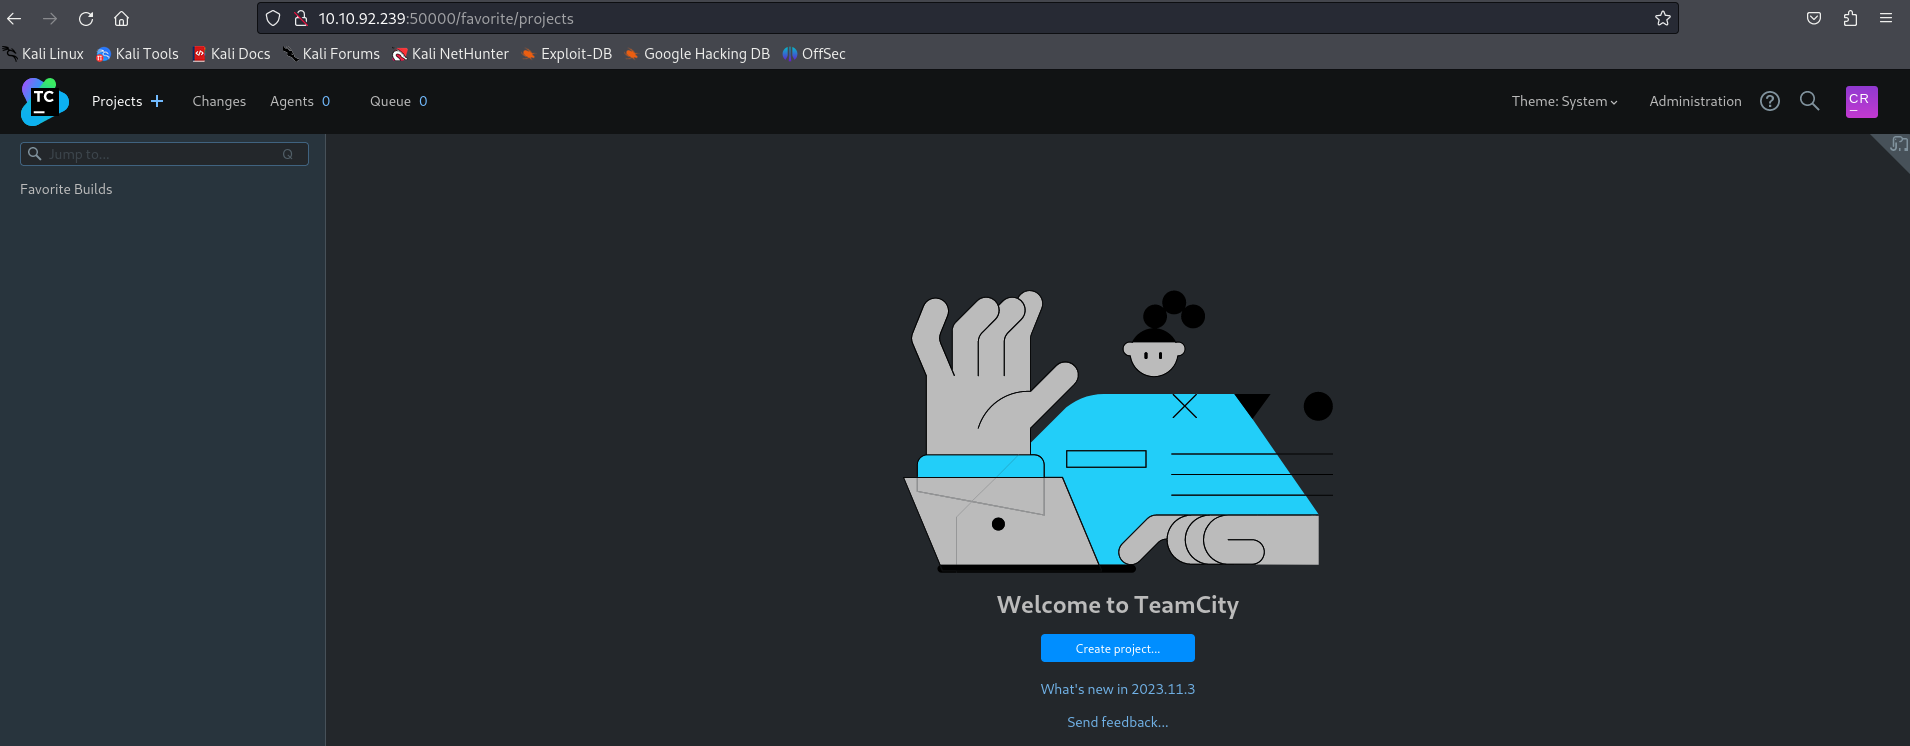Go to the Changes tab
The image size is (1910, 746).
219,101
